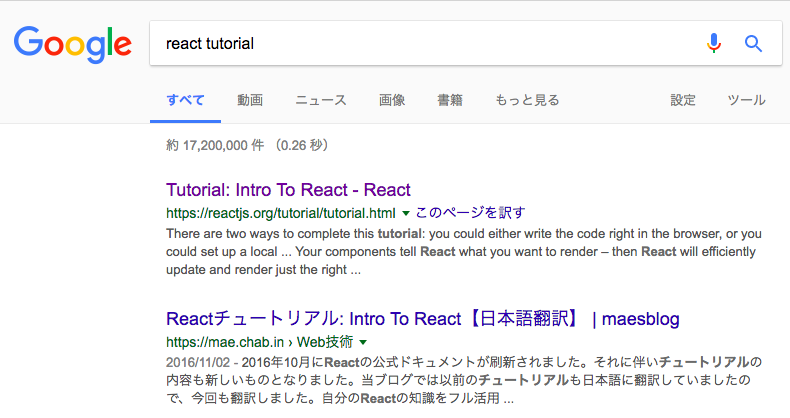This screenshot has height=418, width=790.
Task: Switch to the 動画 tab
Action: [x=250, y=100]
